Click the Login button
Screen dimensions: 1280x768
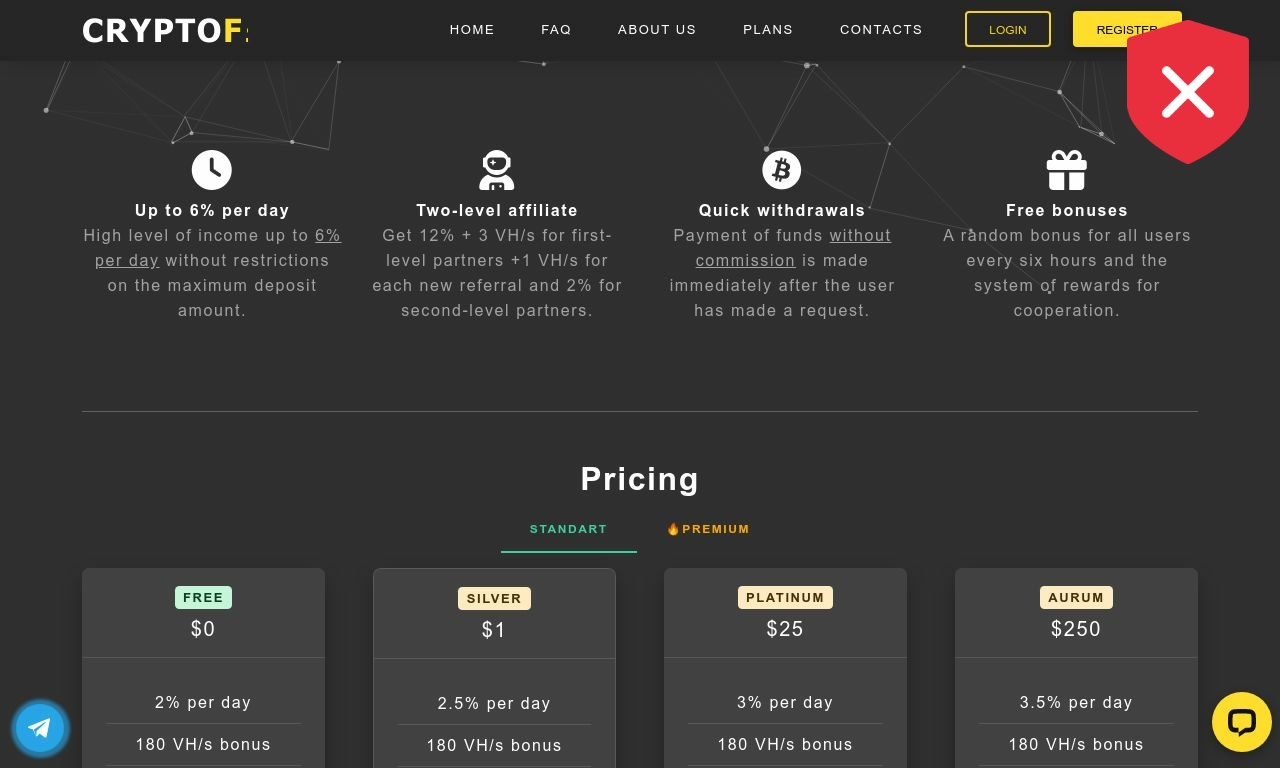click(1008, 29)
